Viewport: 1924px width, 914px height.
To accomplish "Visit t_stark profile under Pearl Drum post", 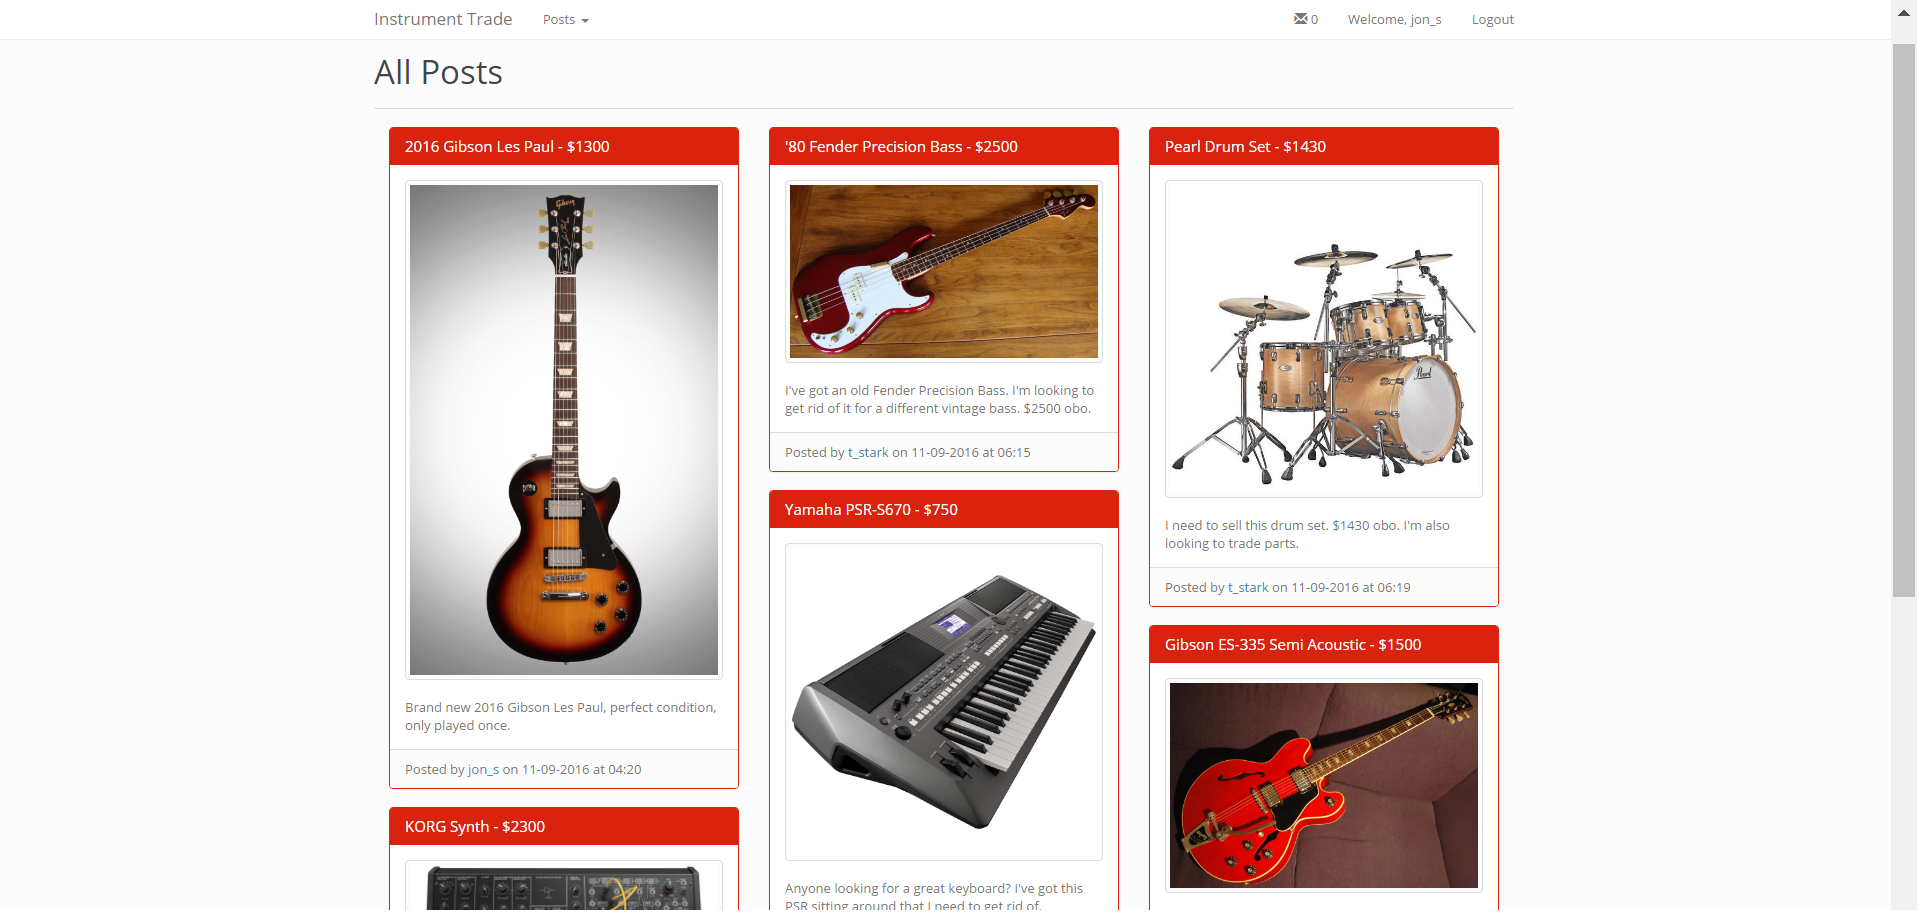I will (x=1248, y=588).
